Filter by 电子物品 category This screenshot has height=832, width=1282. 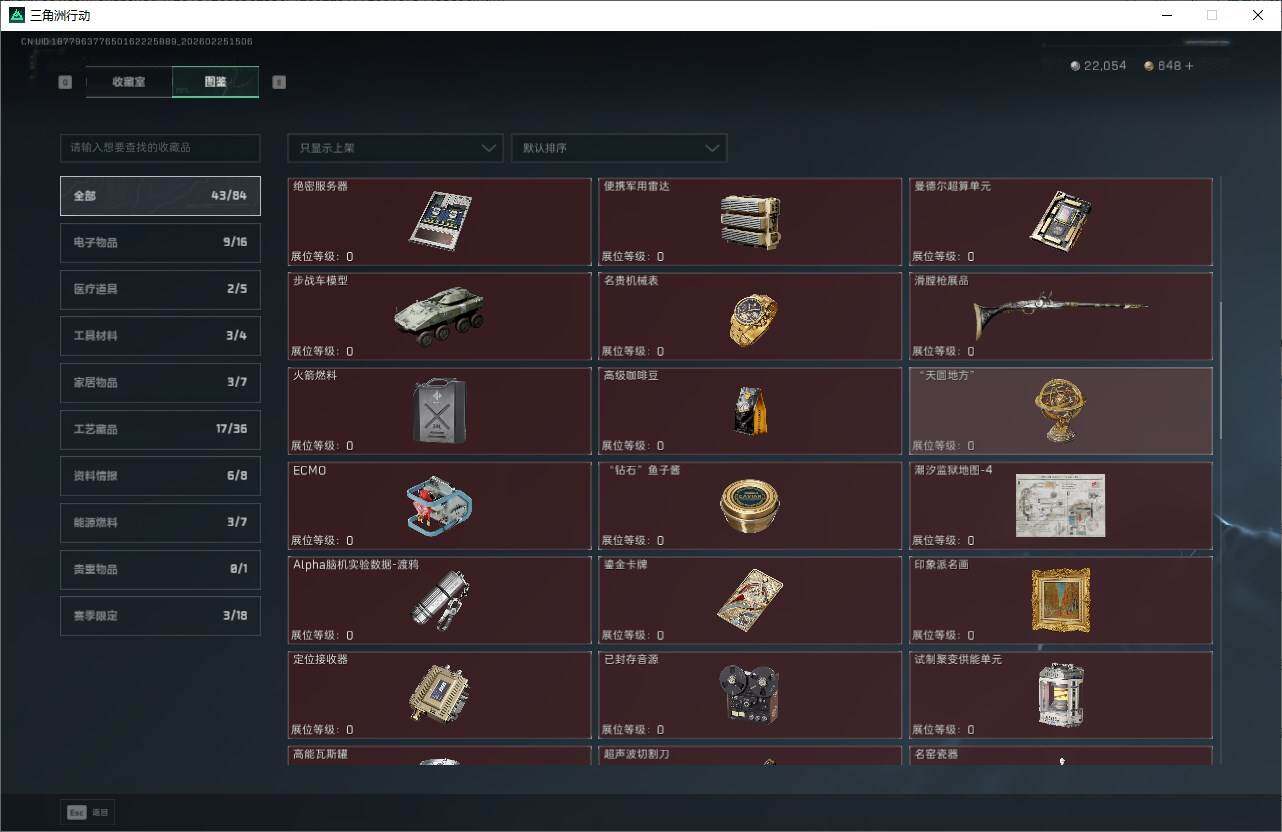point(160,242)
